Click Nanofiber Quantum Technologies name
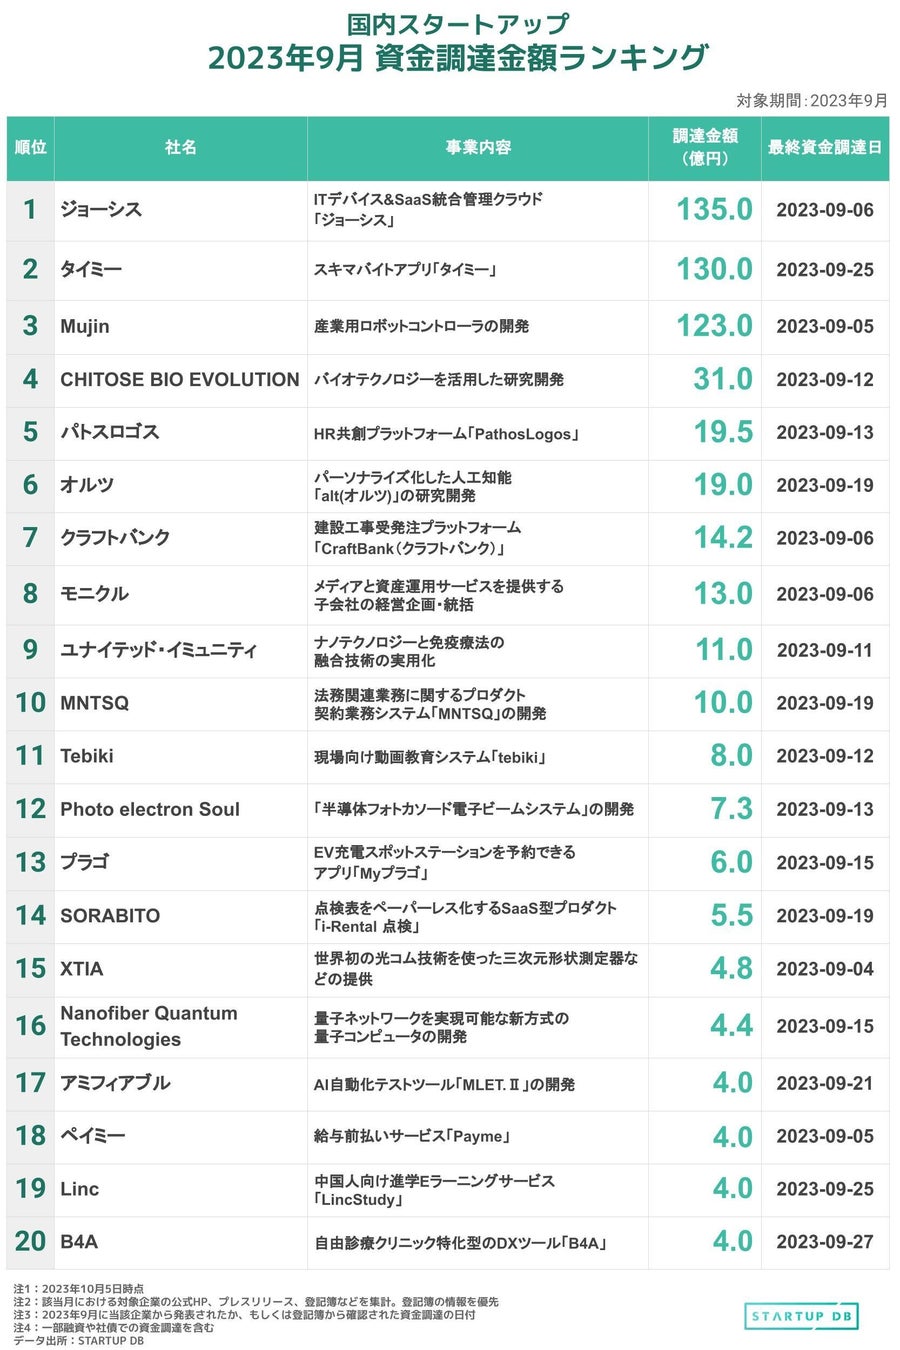The image size is (900, 1350). click(149, 1026)
